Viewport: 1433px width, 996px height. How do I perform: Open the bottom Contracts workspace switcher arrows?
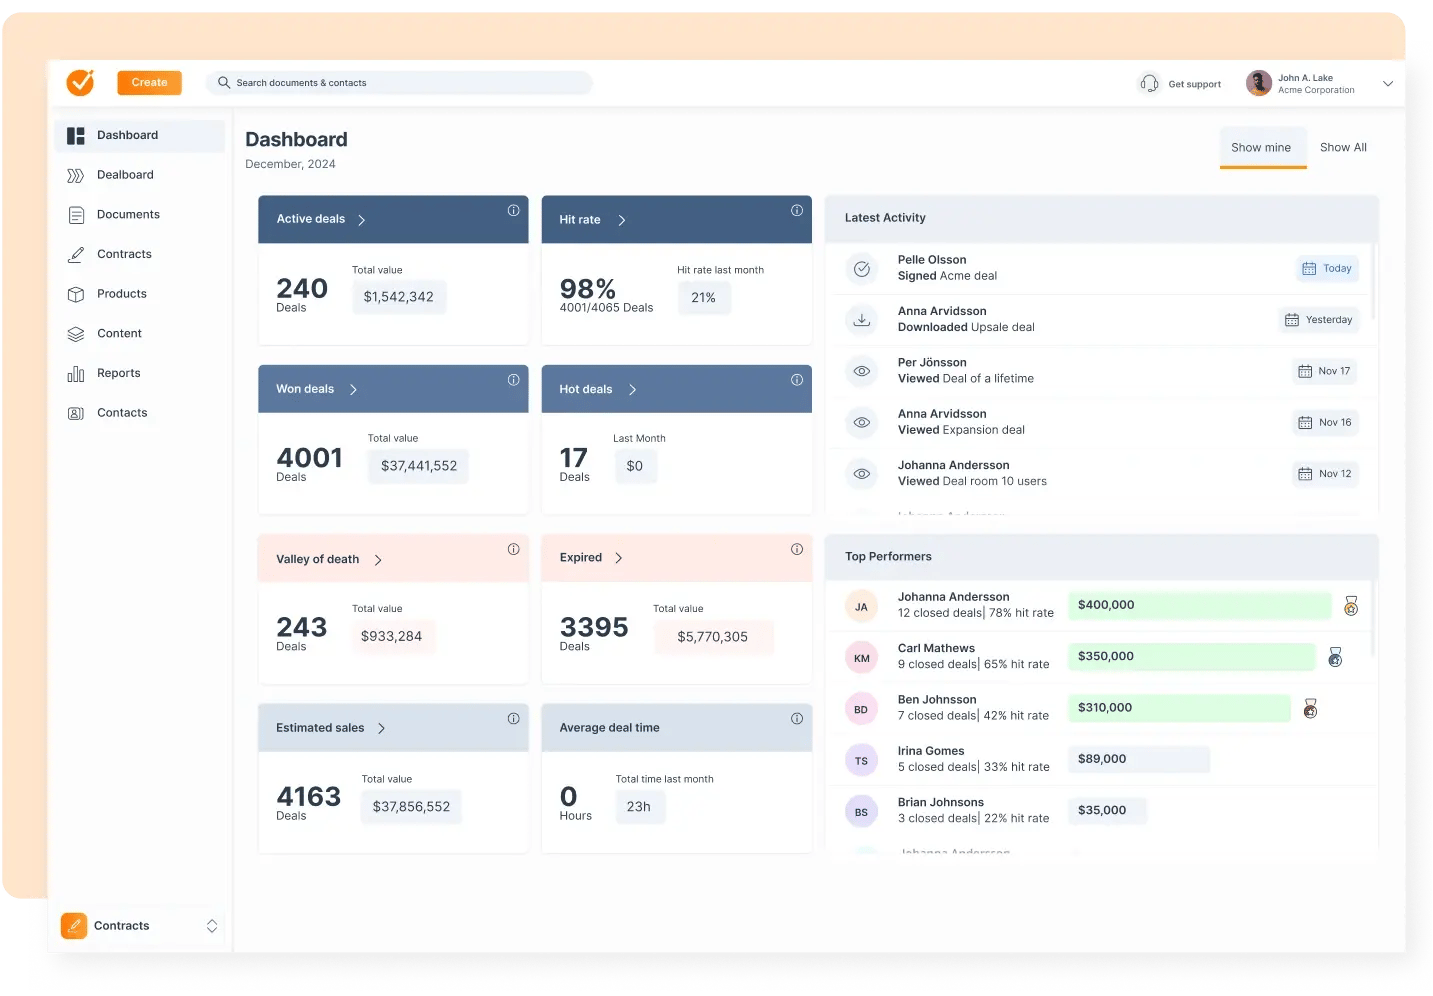click(212, 926)
